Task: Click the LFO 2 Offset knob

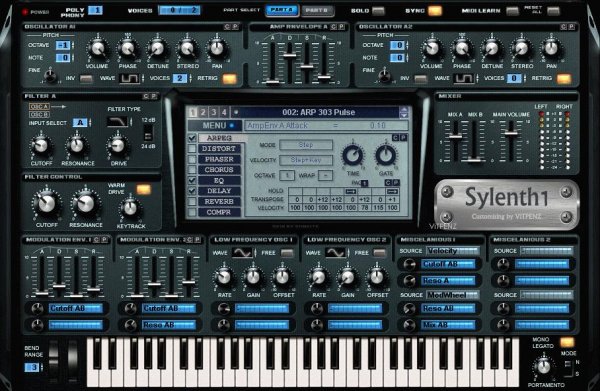Action: [377, 277]
